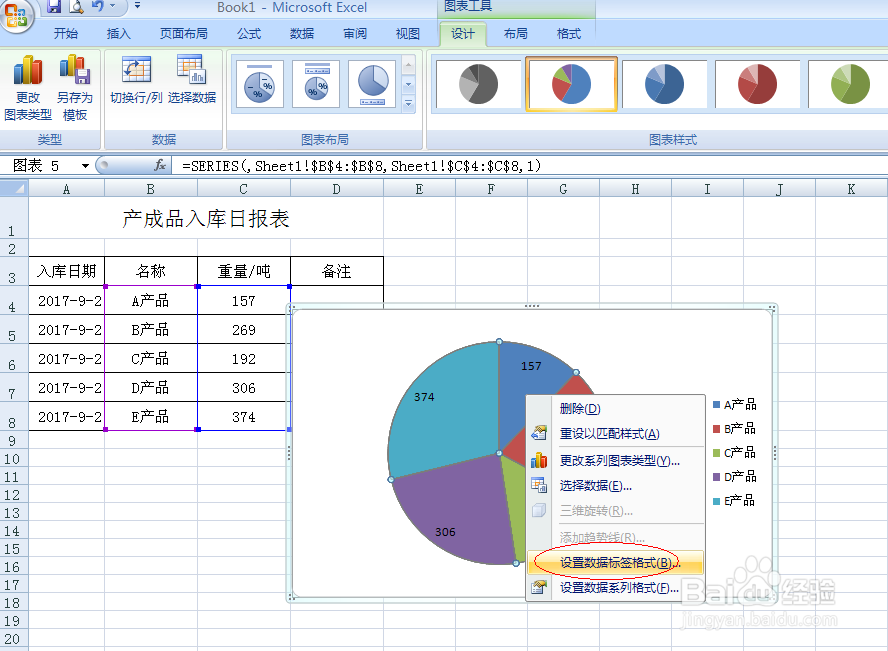The image size is (888, 651).
Task: Open the 公式 ribbon tab
Action: (x=249, y=34)
